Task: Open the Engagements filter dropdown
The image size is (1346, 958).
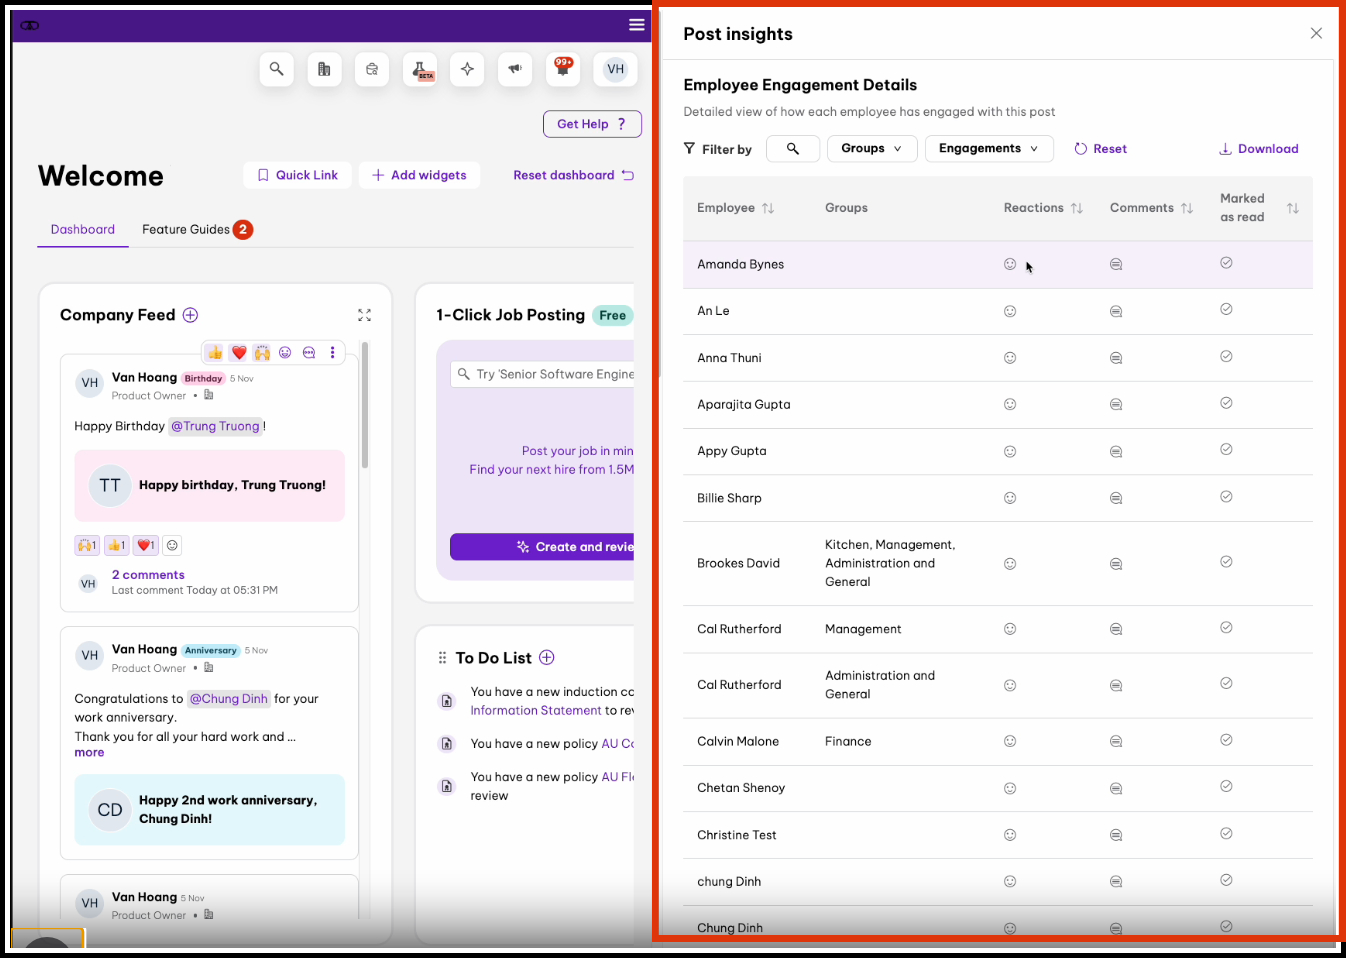Action: pyautogui.click(x=988, y=149)
